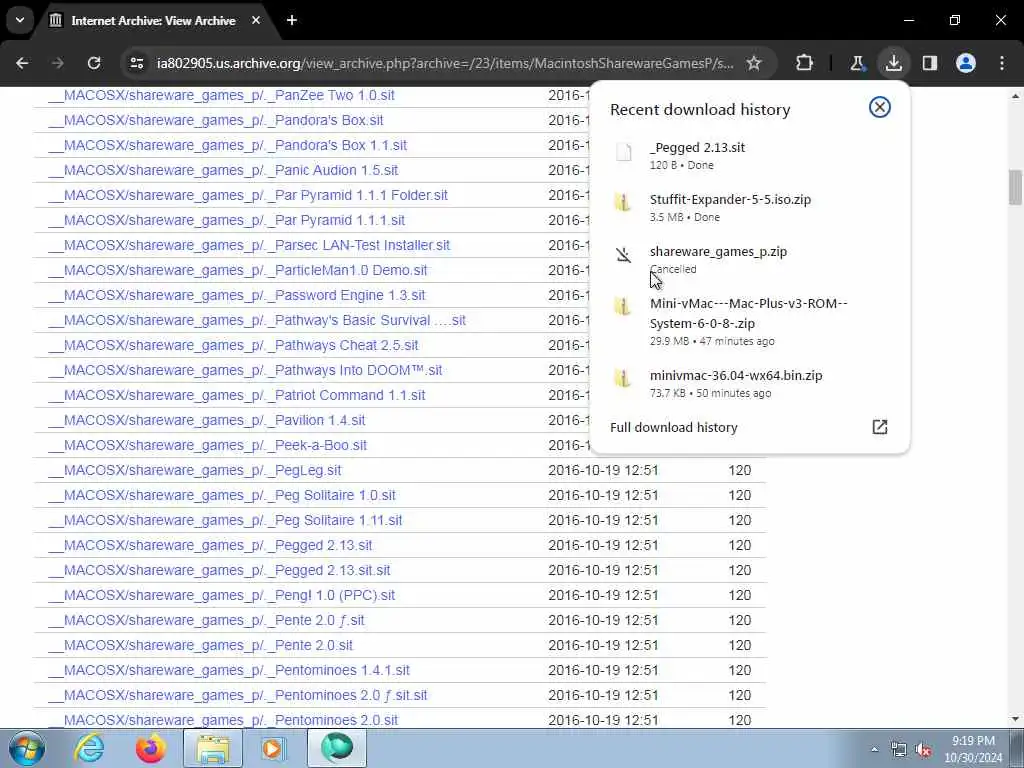Select the Internet Archive: View Archive tab

click(153, 20)
